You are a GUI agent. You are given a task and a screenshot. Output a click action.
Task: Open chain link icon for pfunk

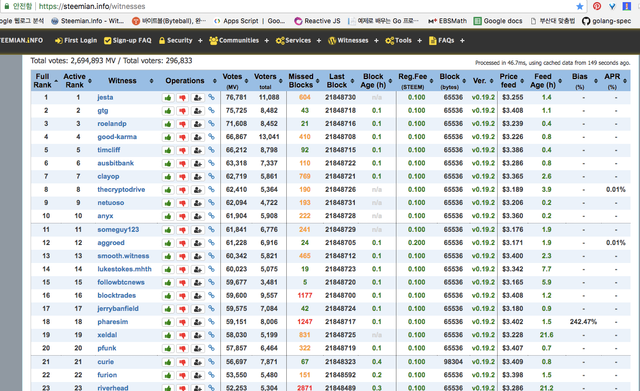click(x=211, y=348)
